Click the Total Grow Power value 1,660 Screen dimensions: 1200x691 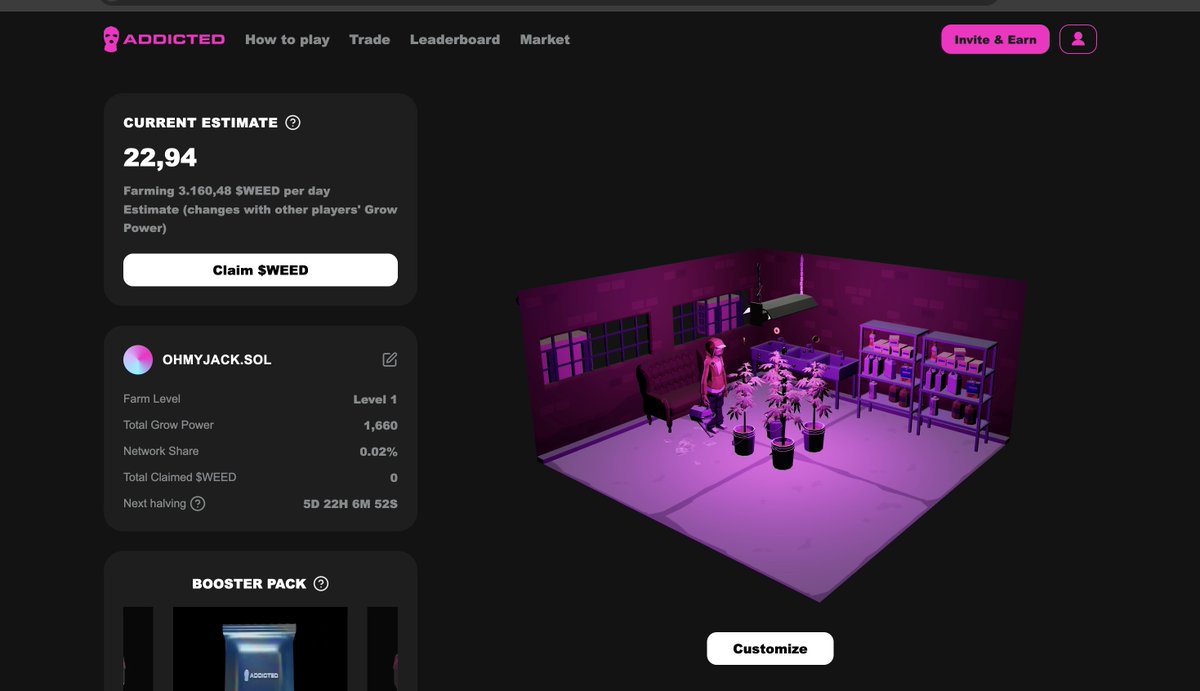click(381, 425)
